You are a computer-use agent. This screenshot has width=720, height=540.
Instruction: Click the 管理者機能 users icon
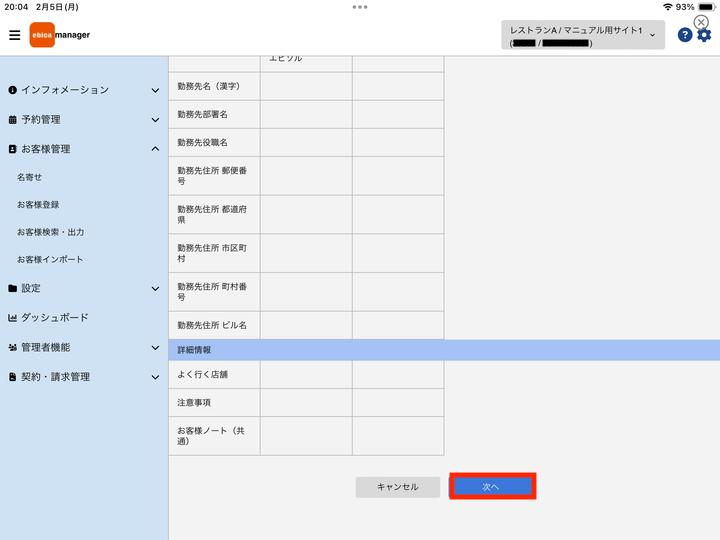[x=12, y=348]
